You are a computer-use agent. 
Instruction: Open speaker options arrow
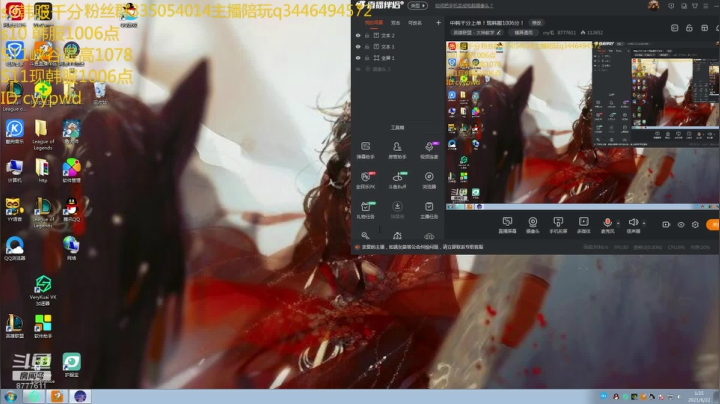point(644,223)
